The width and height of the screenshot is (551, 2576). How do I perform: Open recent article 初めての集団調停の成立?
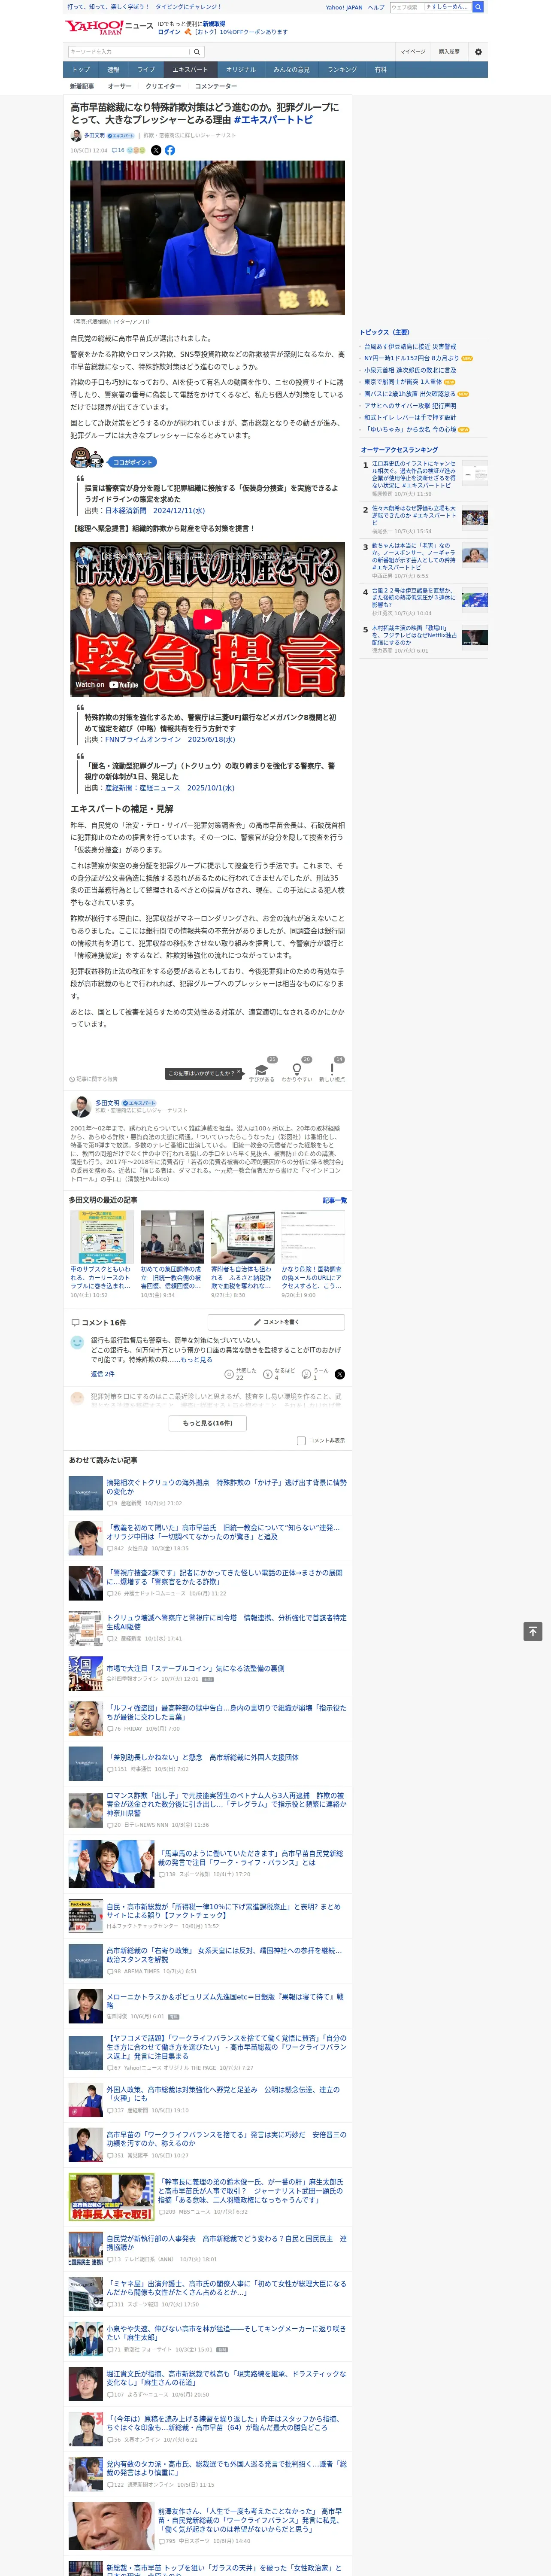point(171,1278)
